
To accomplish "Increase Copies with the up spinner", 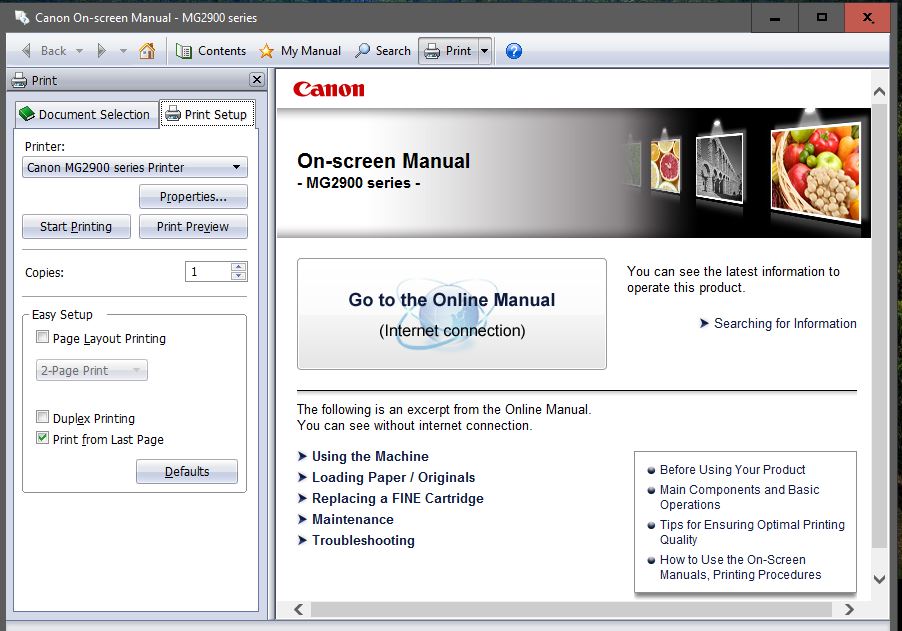I will pyautogui.click(x=238, y=267).
